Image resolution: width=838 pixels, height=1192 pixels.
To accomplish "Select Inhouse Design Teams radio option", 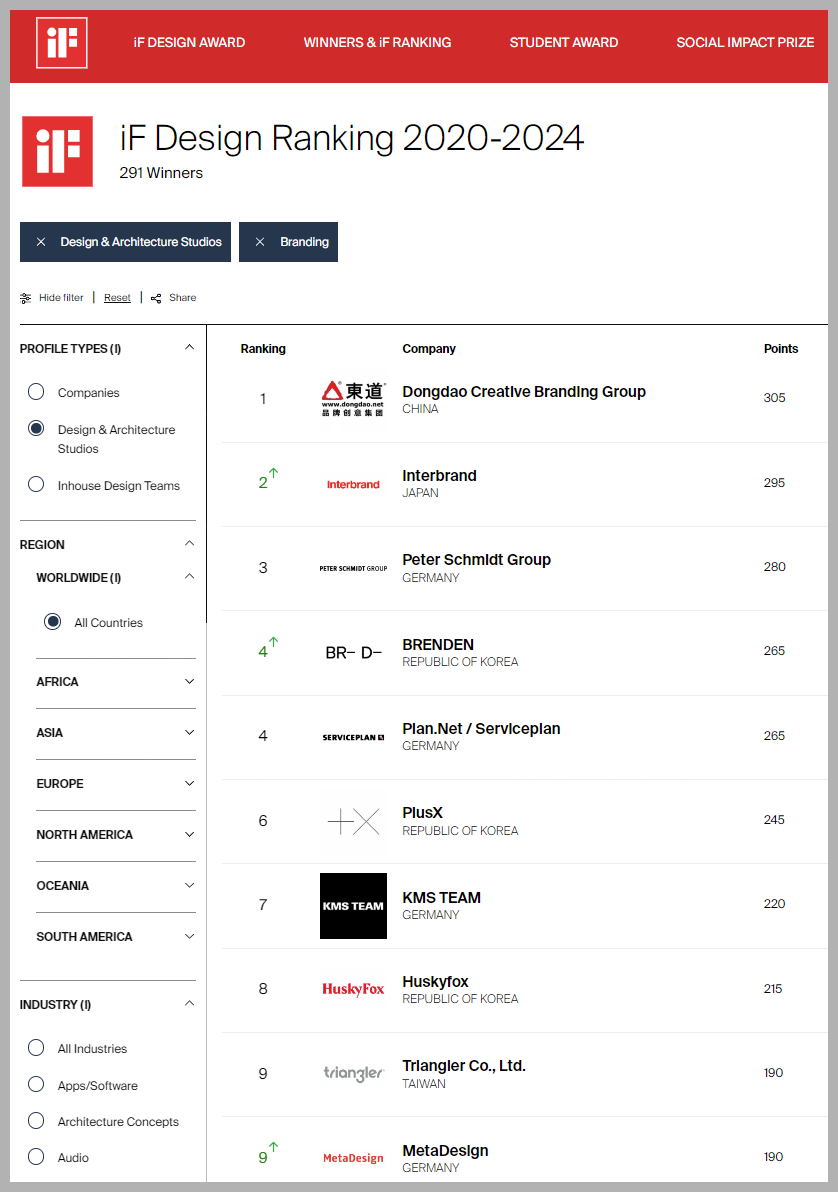I will point(36,485).
